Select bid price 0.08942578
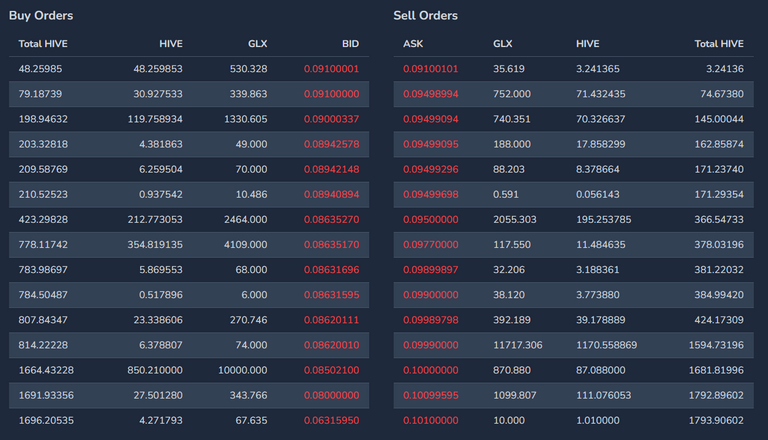The image size is (768, 440). 332,145
